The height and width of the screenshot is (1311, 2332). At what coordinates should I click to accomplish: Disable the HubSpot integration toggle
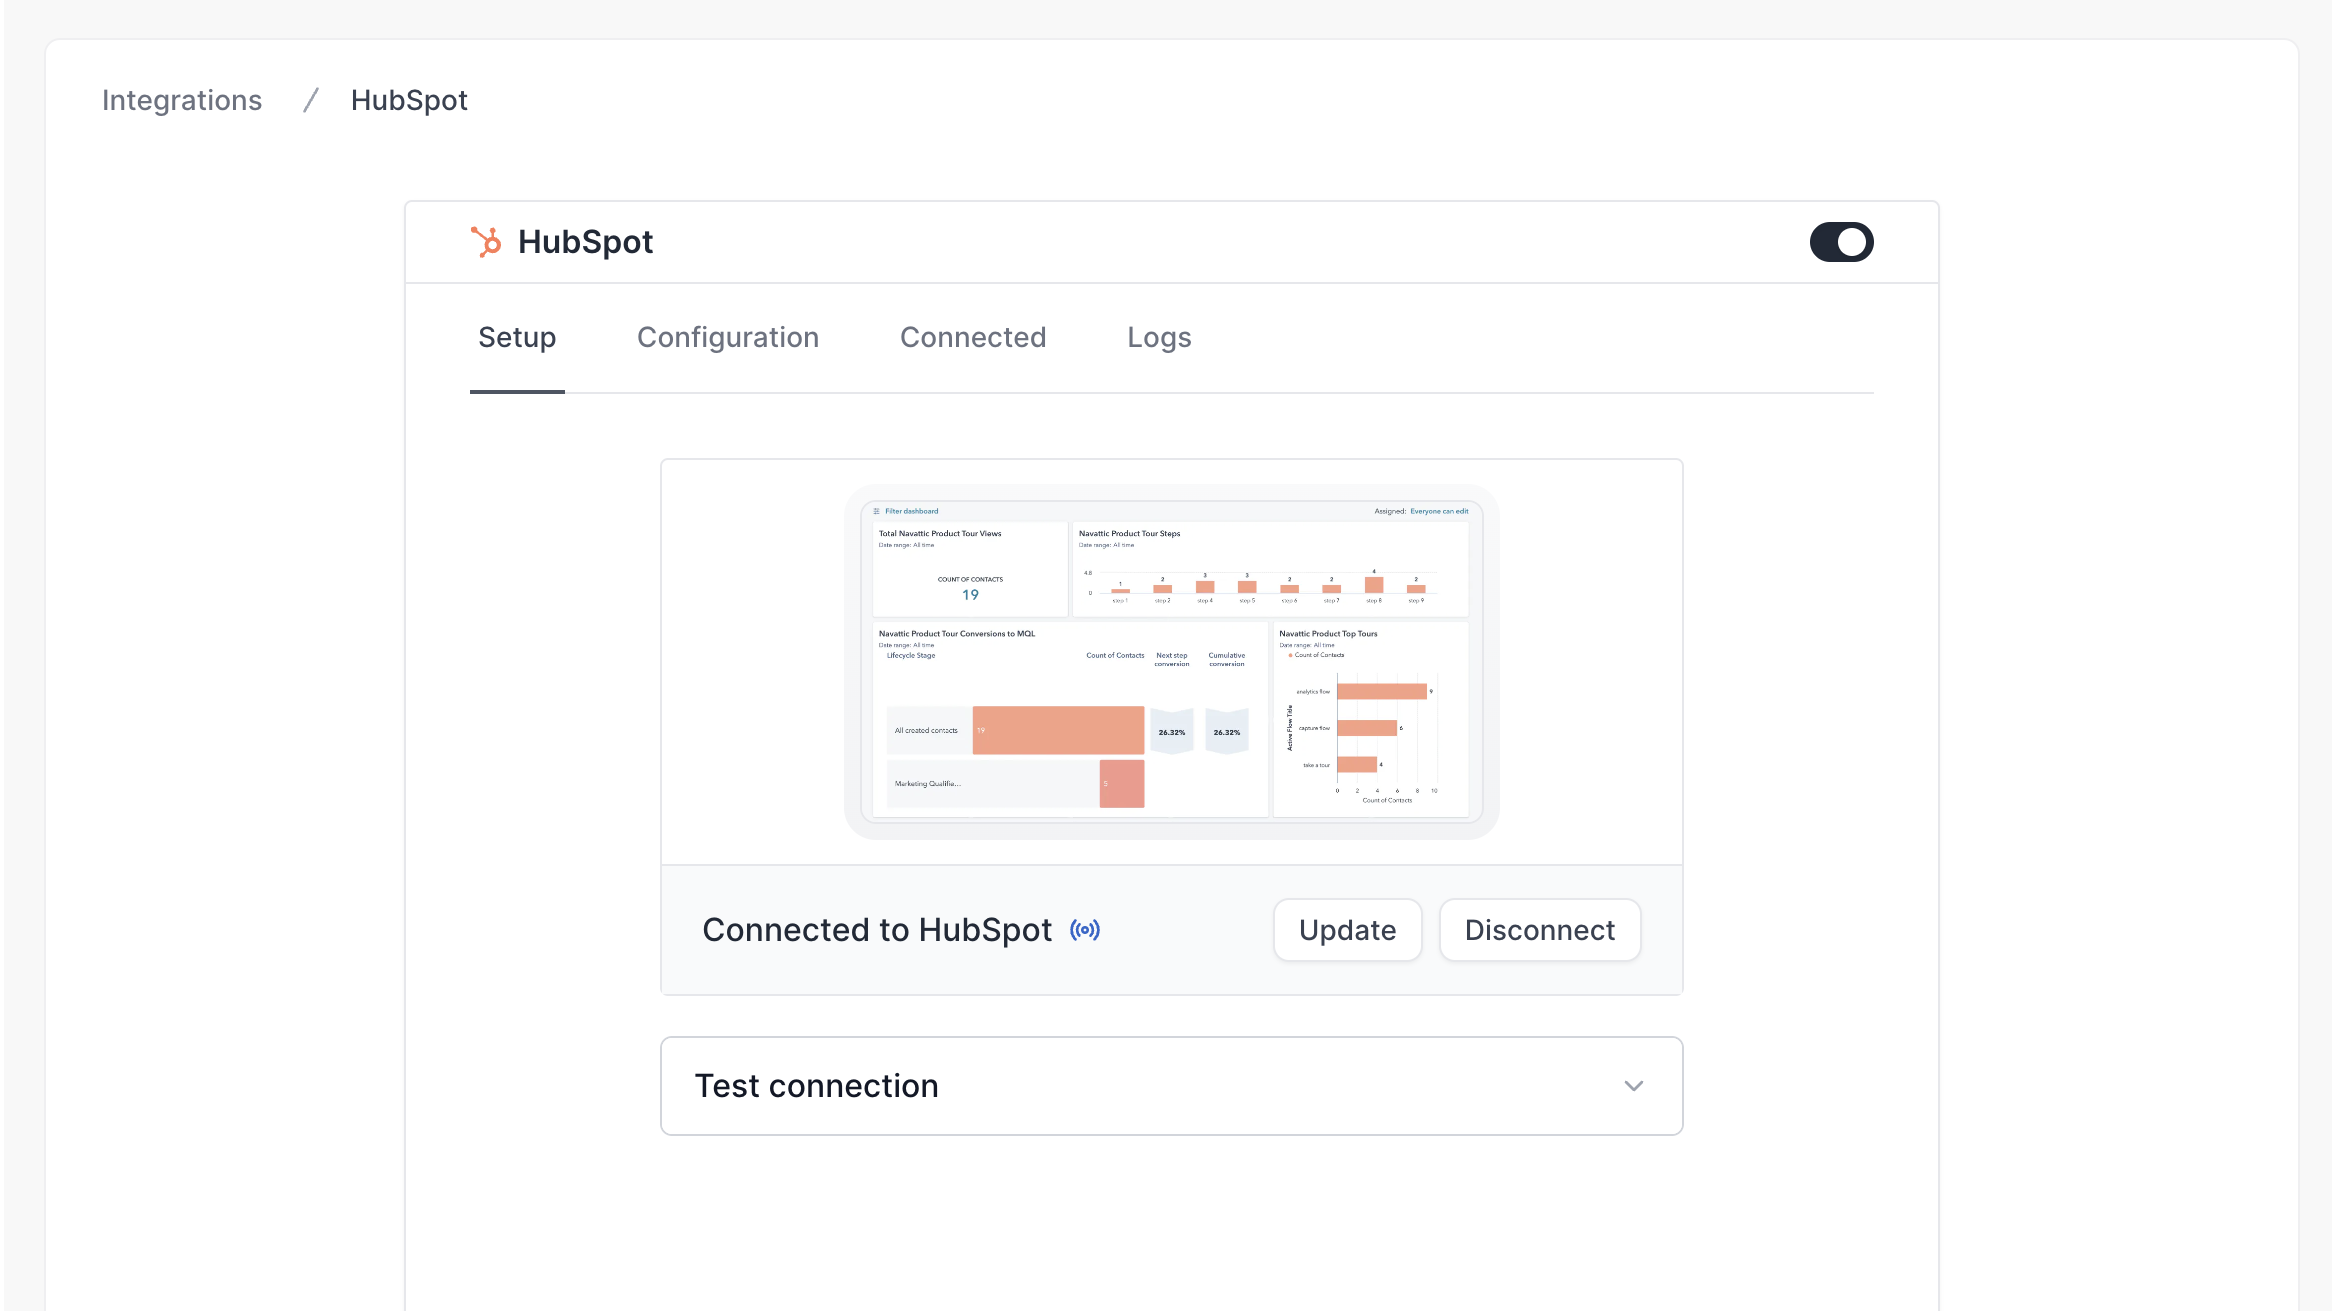pos(1841,241)
